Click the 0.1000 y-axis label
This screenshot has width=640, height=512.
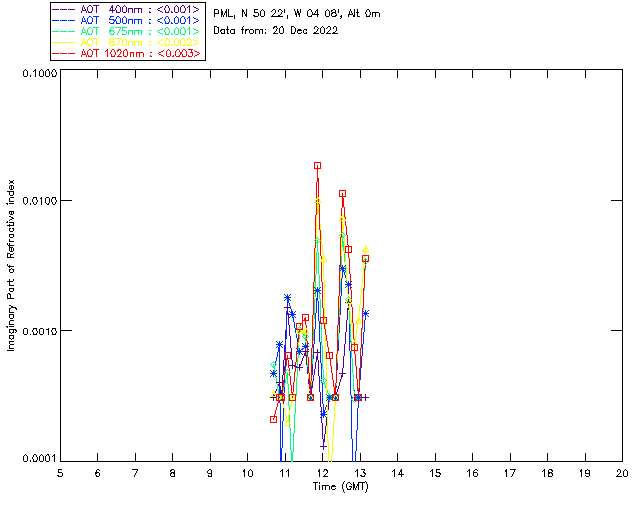tap(39, 73)
